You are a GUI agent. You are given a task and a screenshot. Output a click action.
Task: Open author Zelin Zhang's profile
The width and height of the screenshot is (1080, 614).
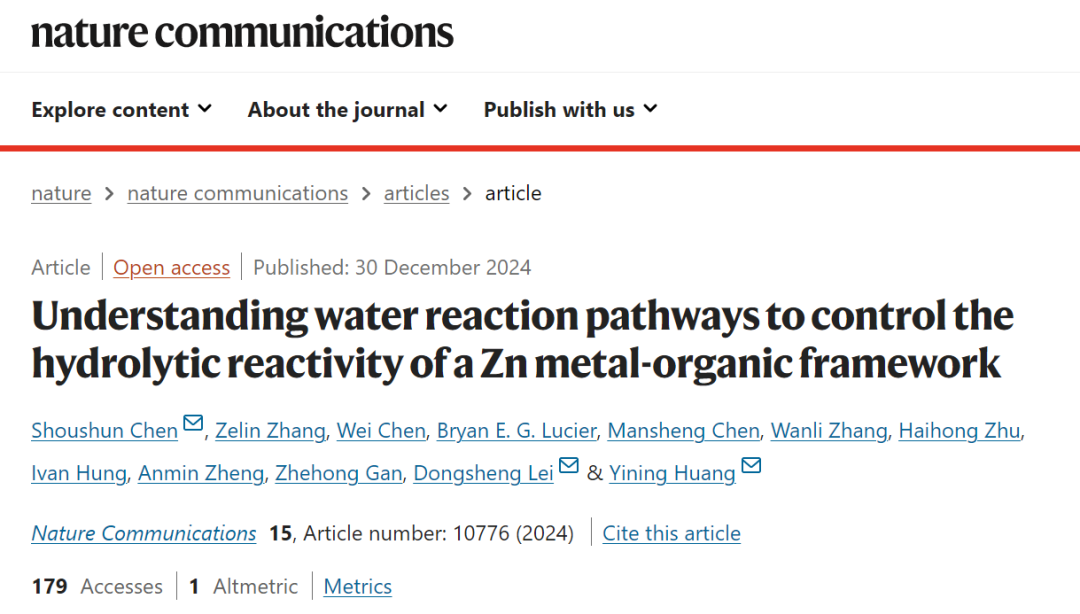point(270,431)
